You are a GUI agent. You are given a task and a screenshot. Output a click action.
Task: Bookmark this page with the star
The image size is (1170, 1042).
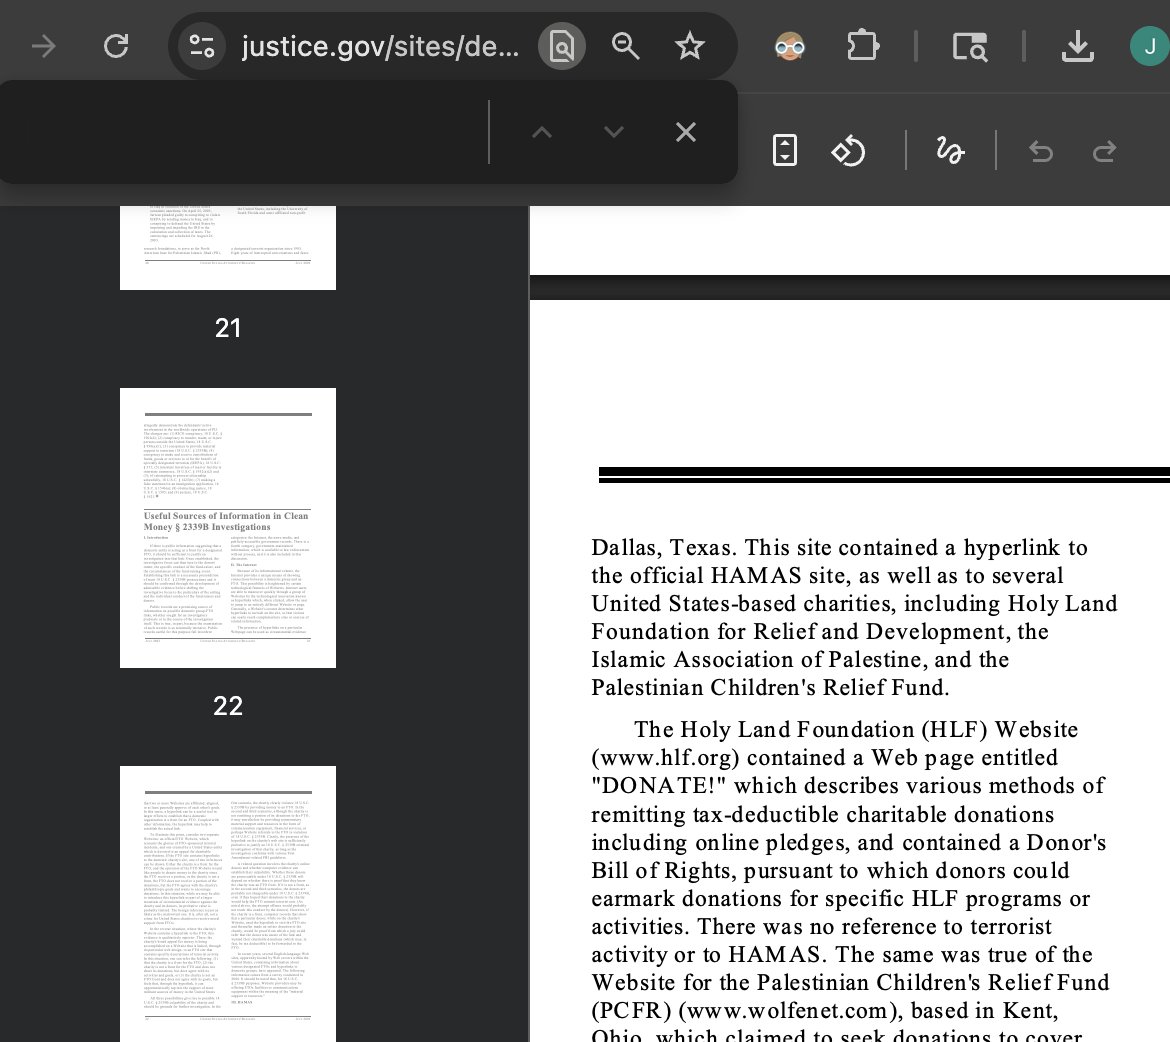click(690, 46)
